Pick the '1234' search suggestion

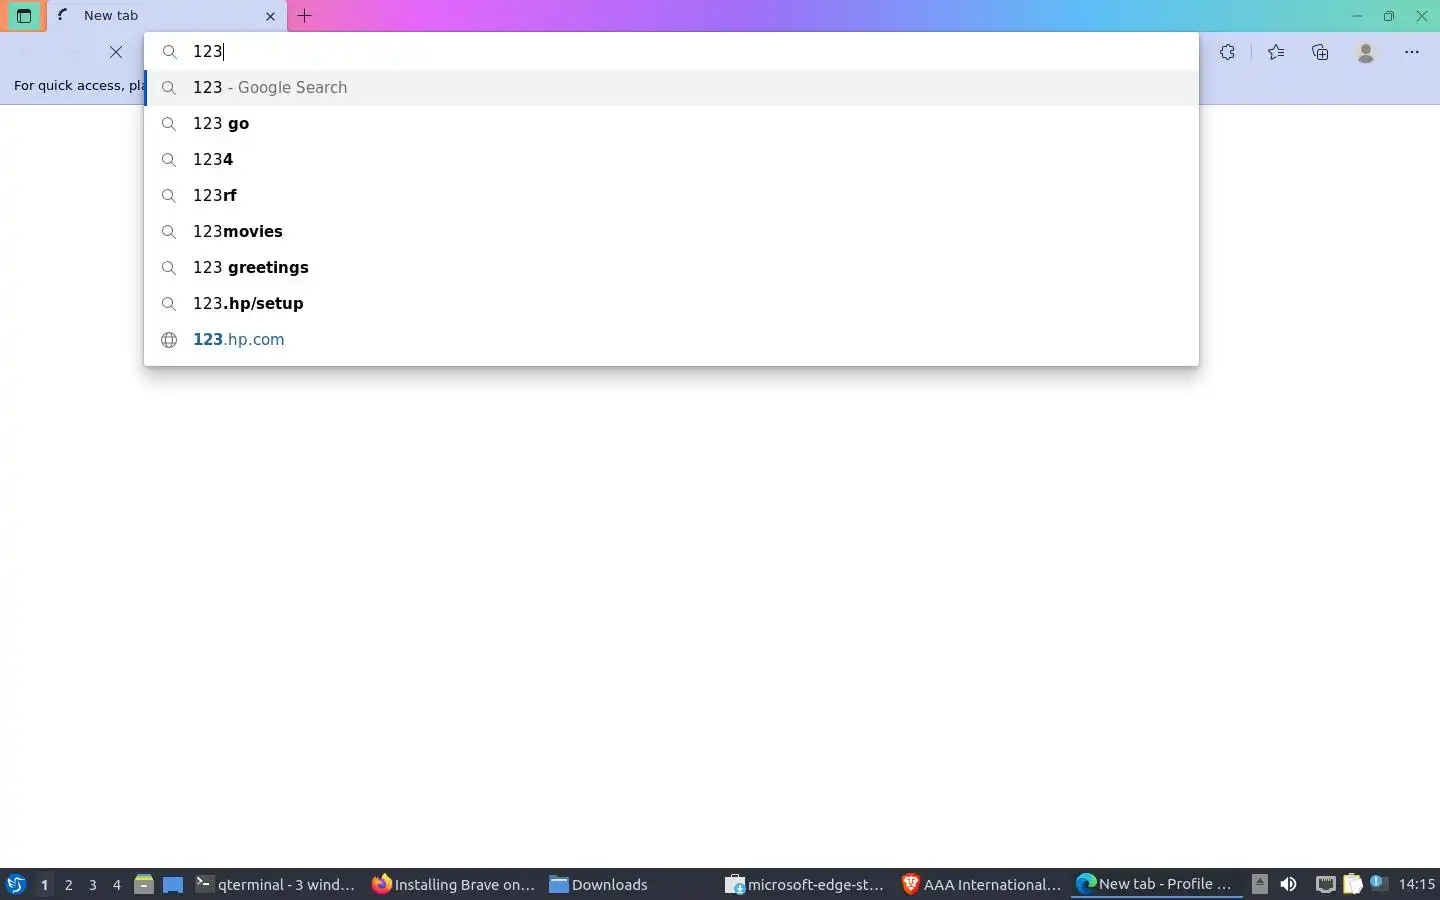[x=671, y=159]
